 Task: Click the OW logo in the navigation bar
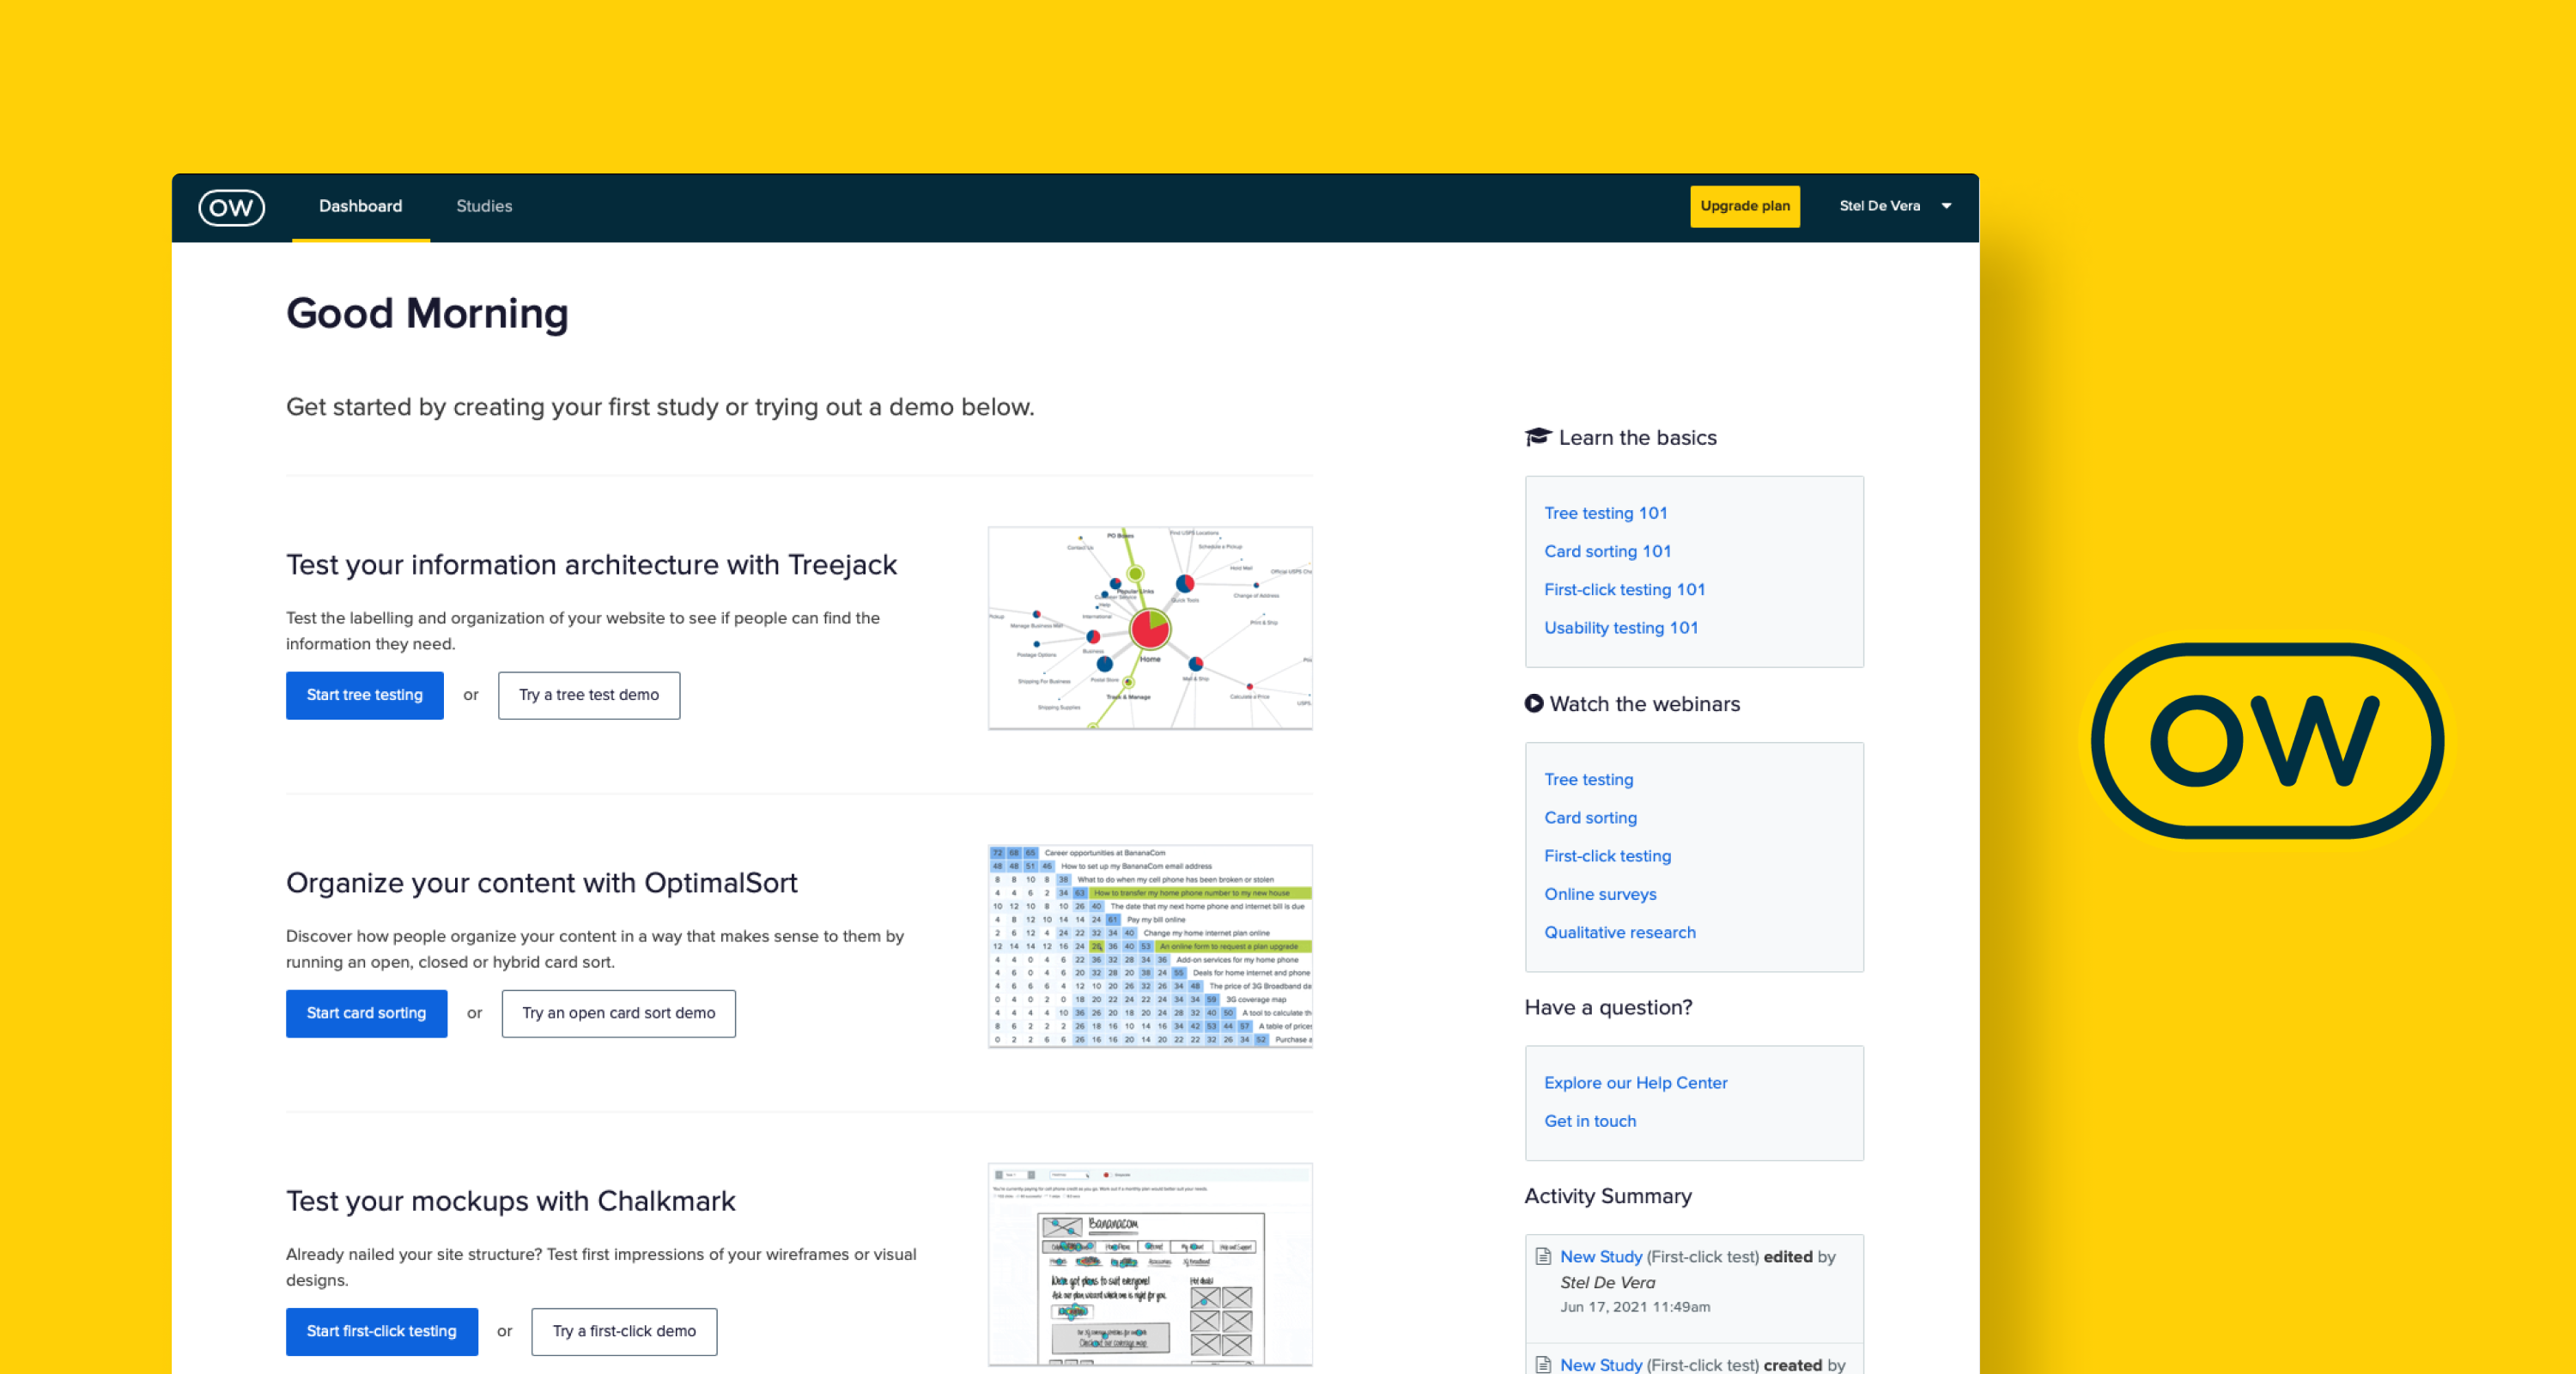(230, 204)
